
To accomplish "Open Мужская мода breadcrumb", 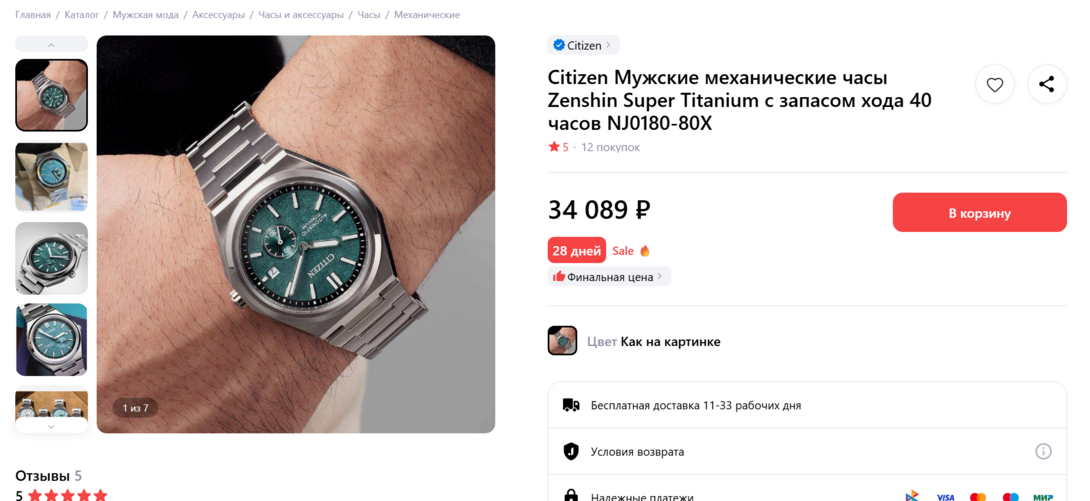I will pos(145,15).
